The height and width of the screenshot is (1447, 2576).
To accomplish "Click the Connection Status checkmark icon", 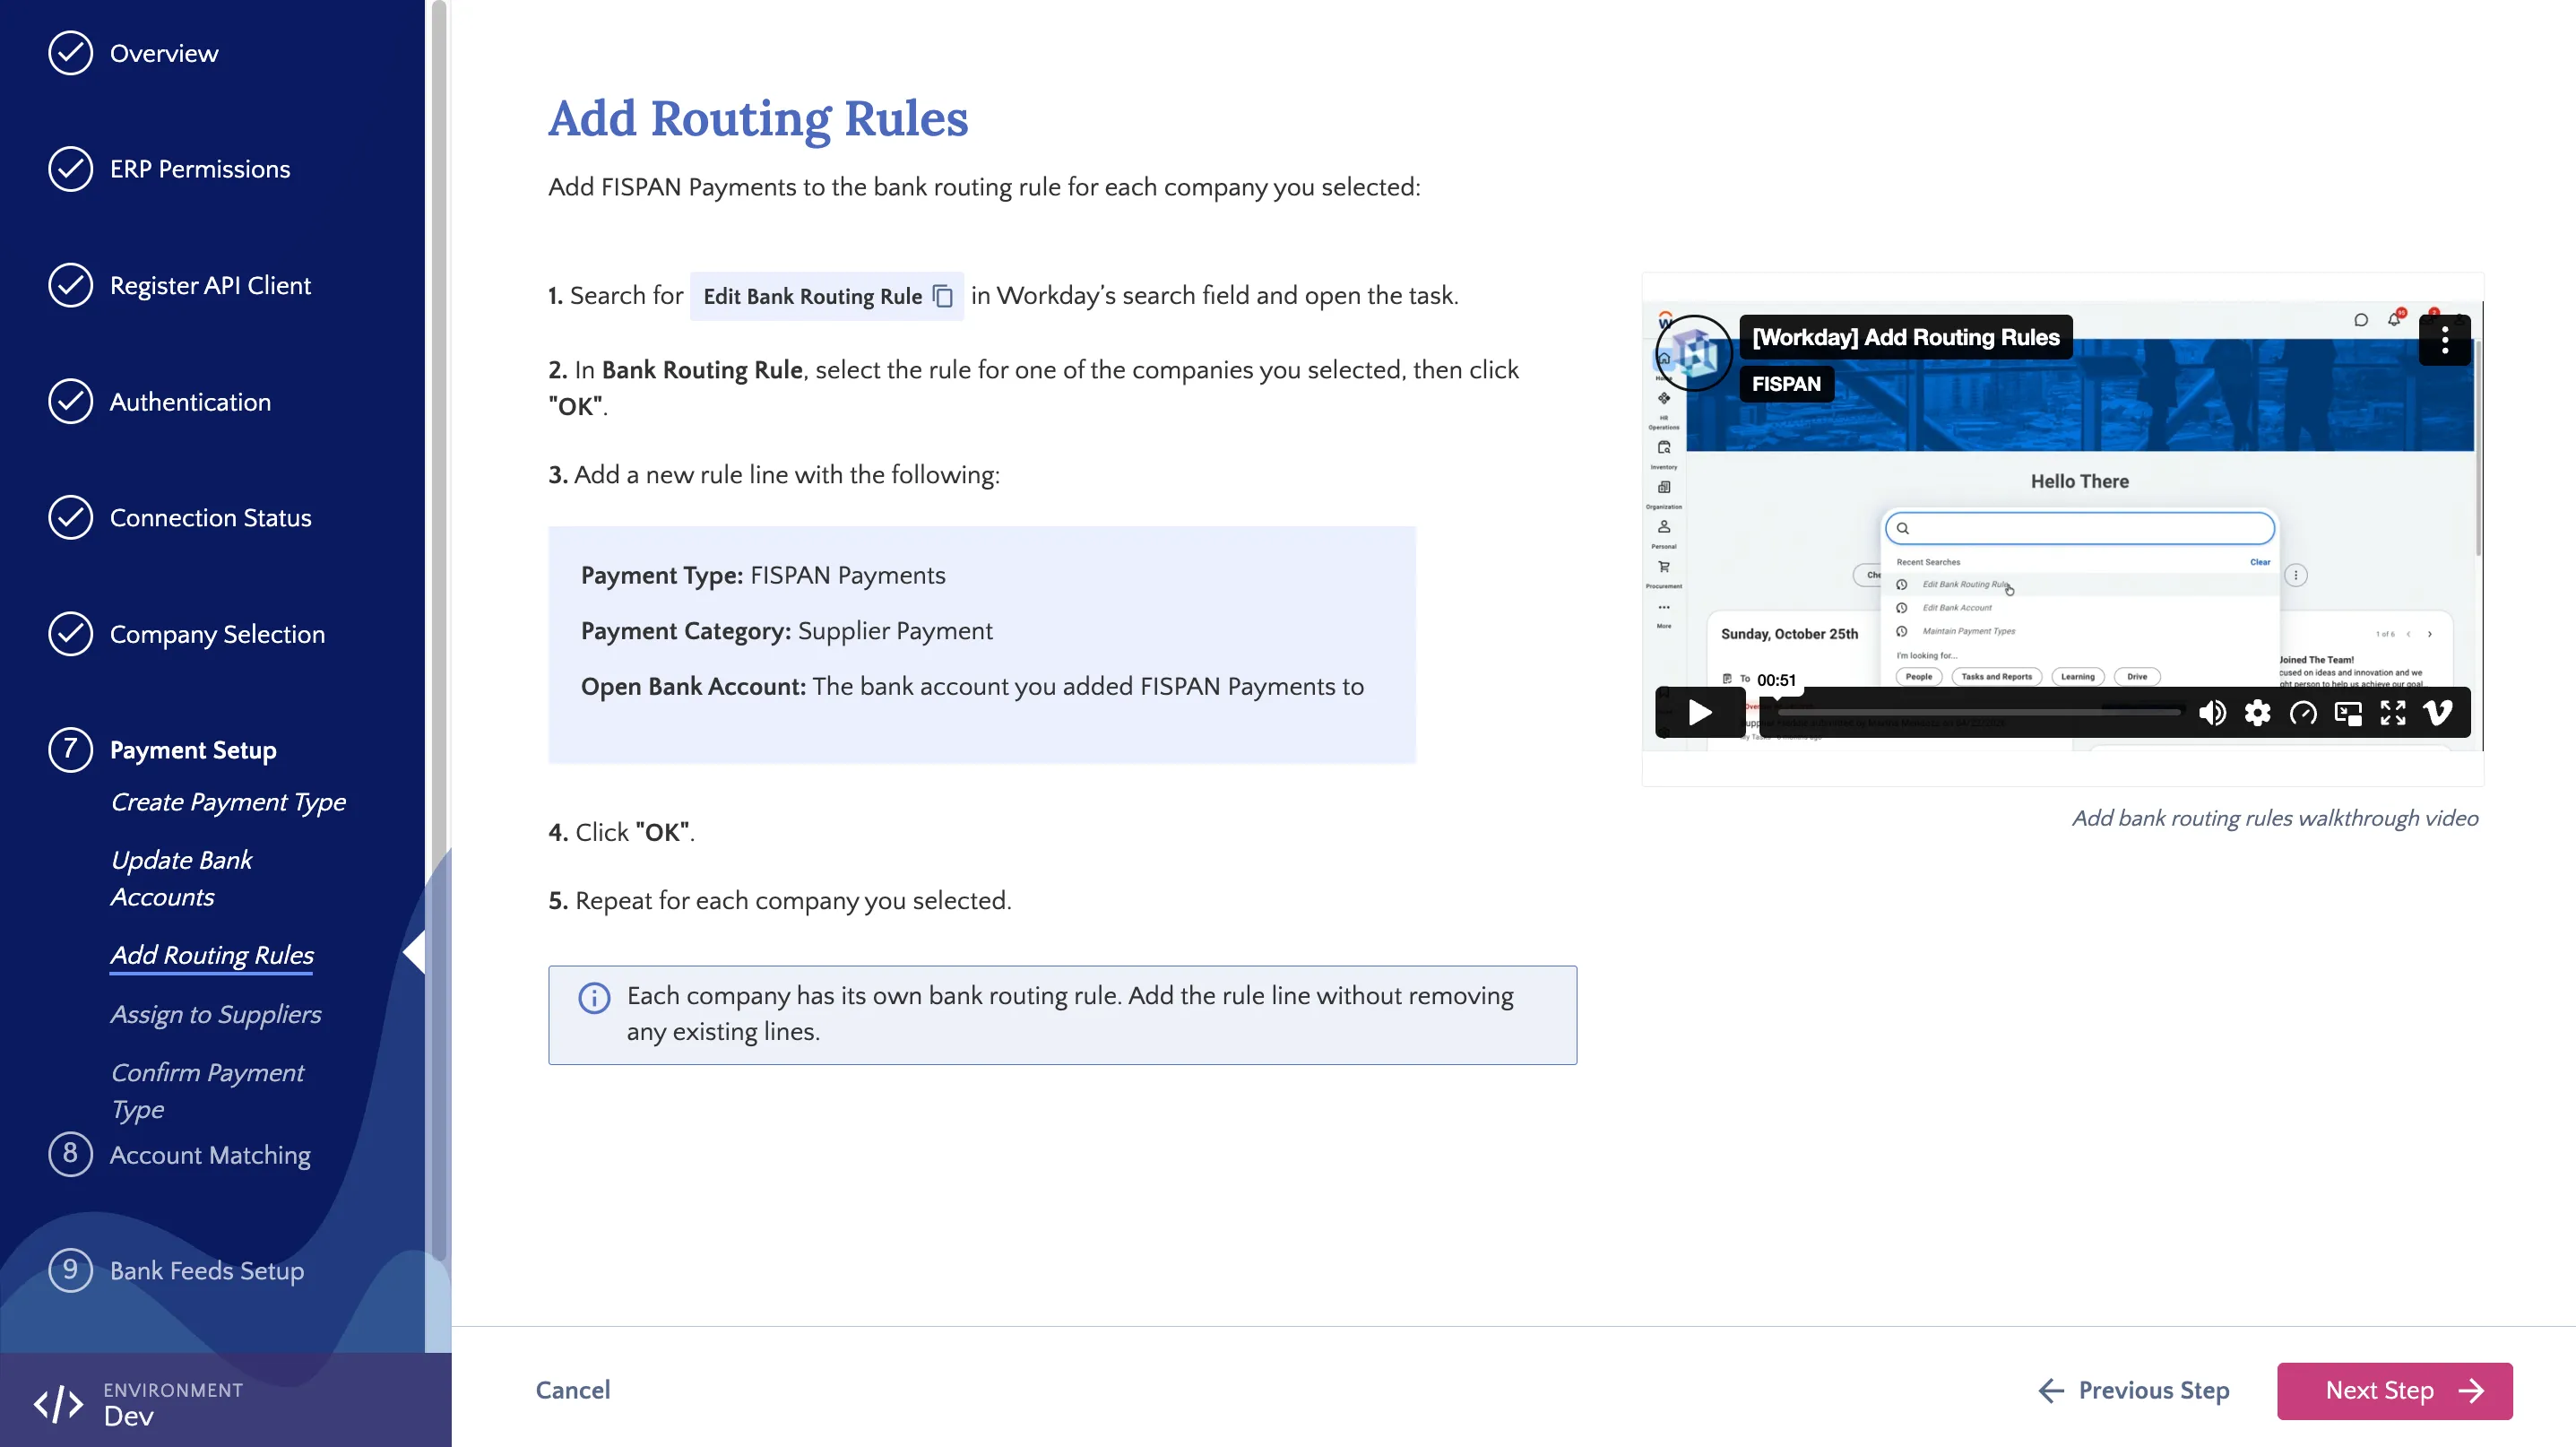I will point(70,517).
